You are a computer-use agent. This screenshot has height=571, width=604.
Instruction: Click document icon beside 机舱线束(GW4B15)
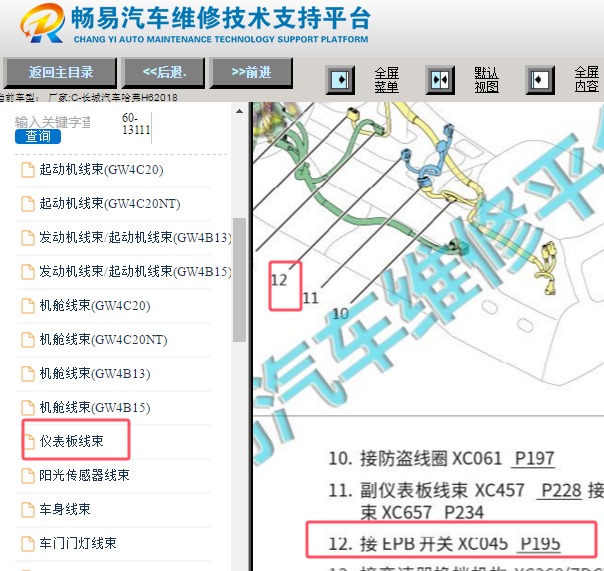[x=28, y=408]
